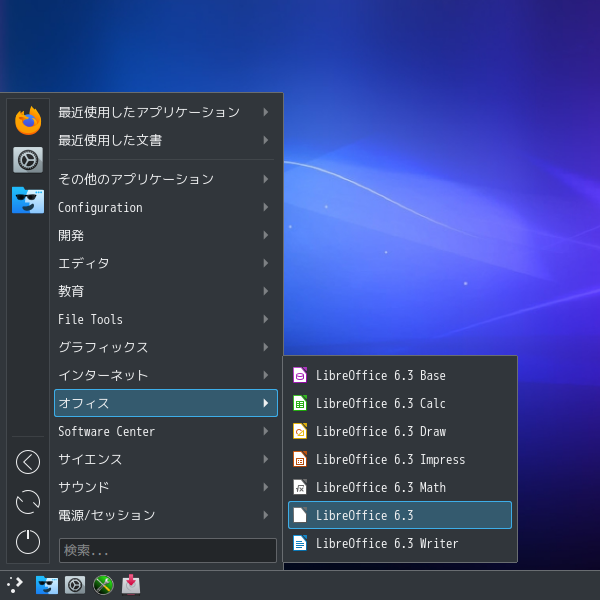Expand Configuration submenu arrow

tap(266, 207)
